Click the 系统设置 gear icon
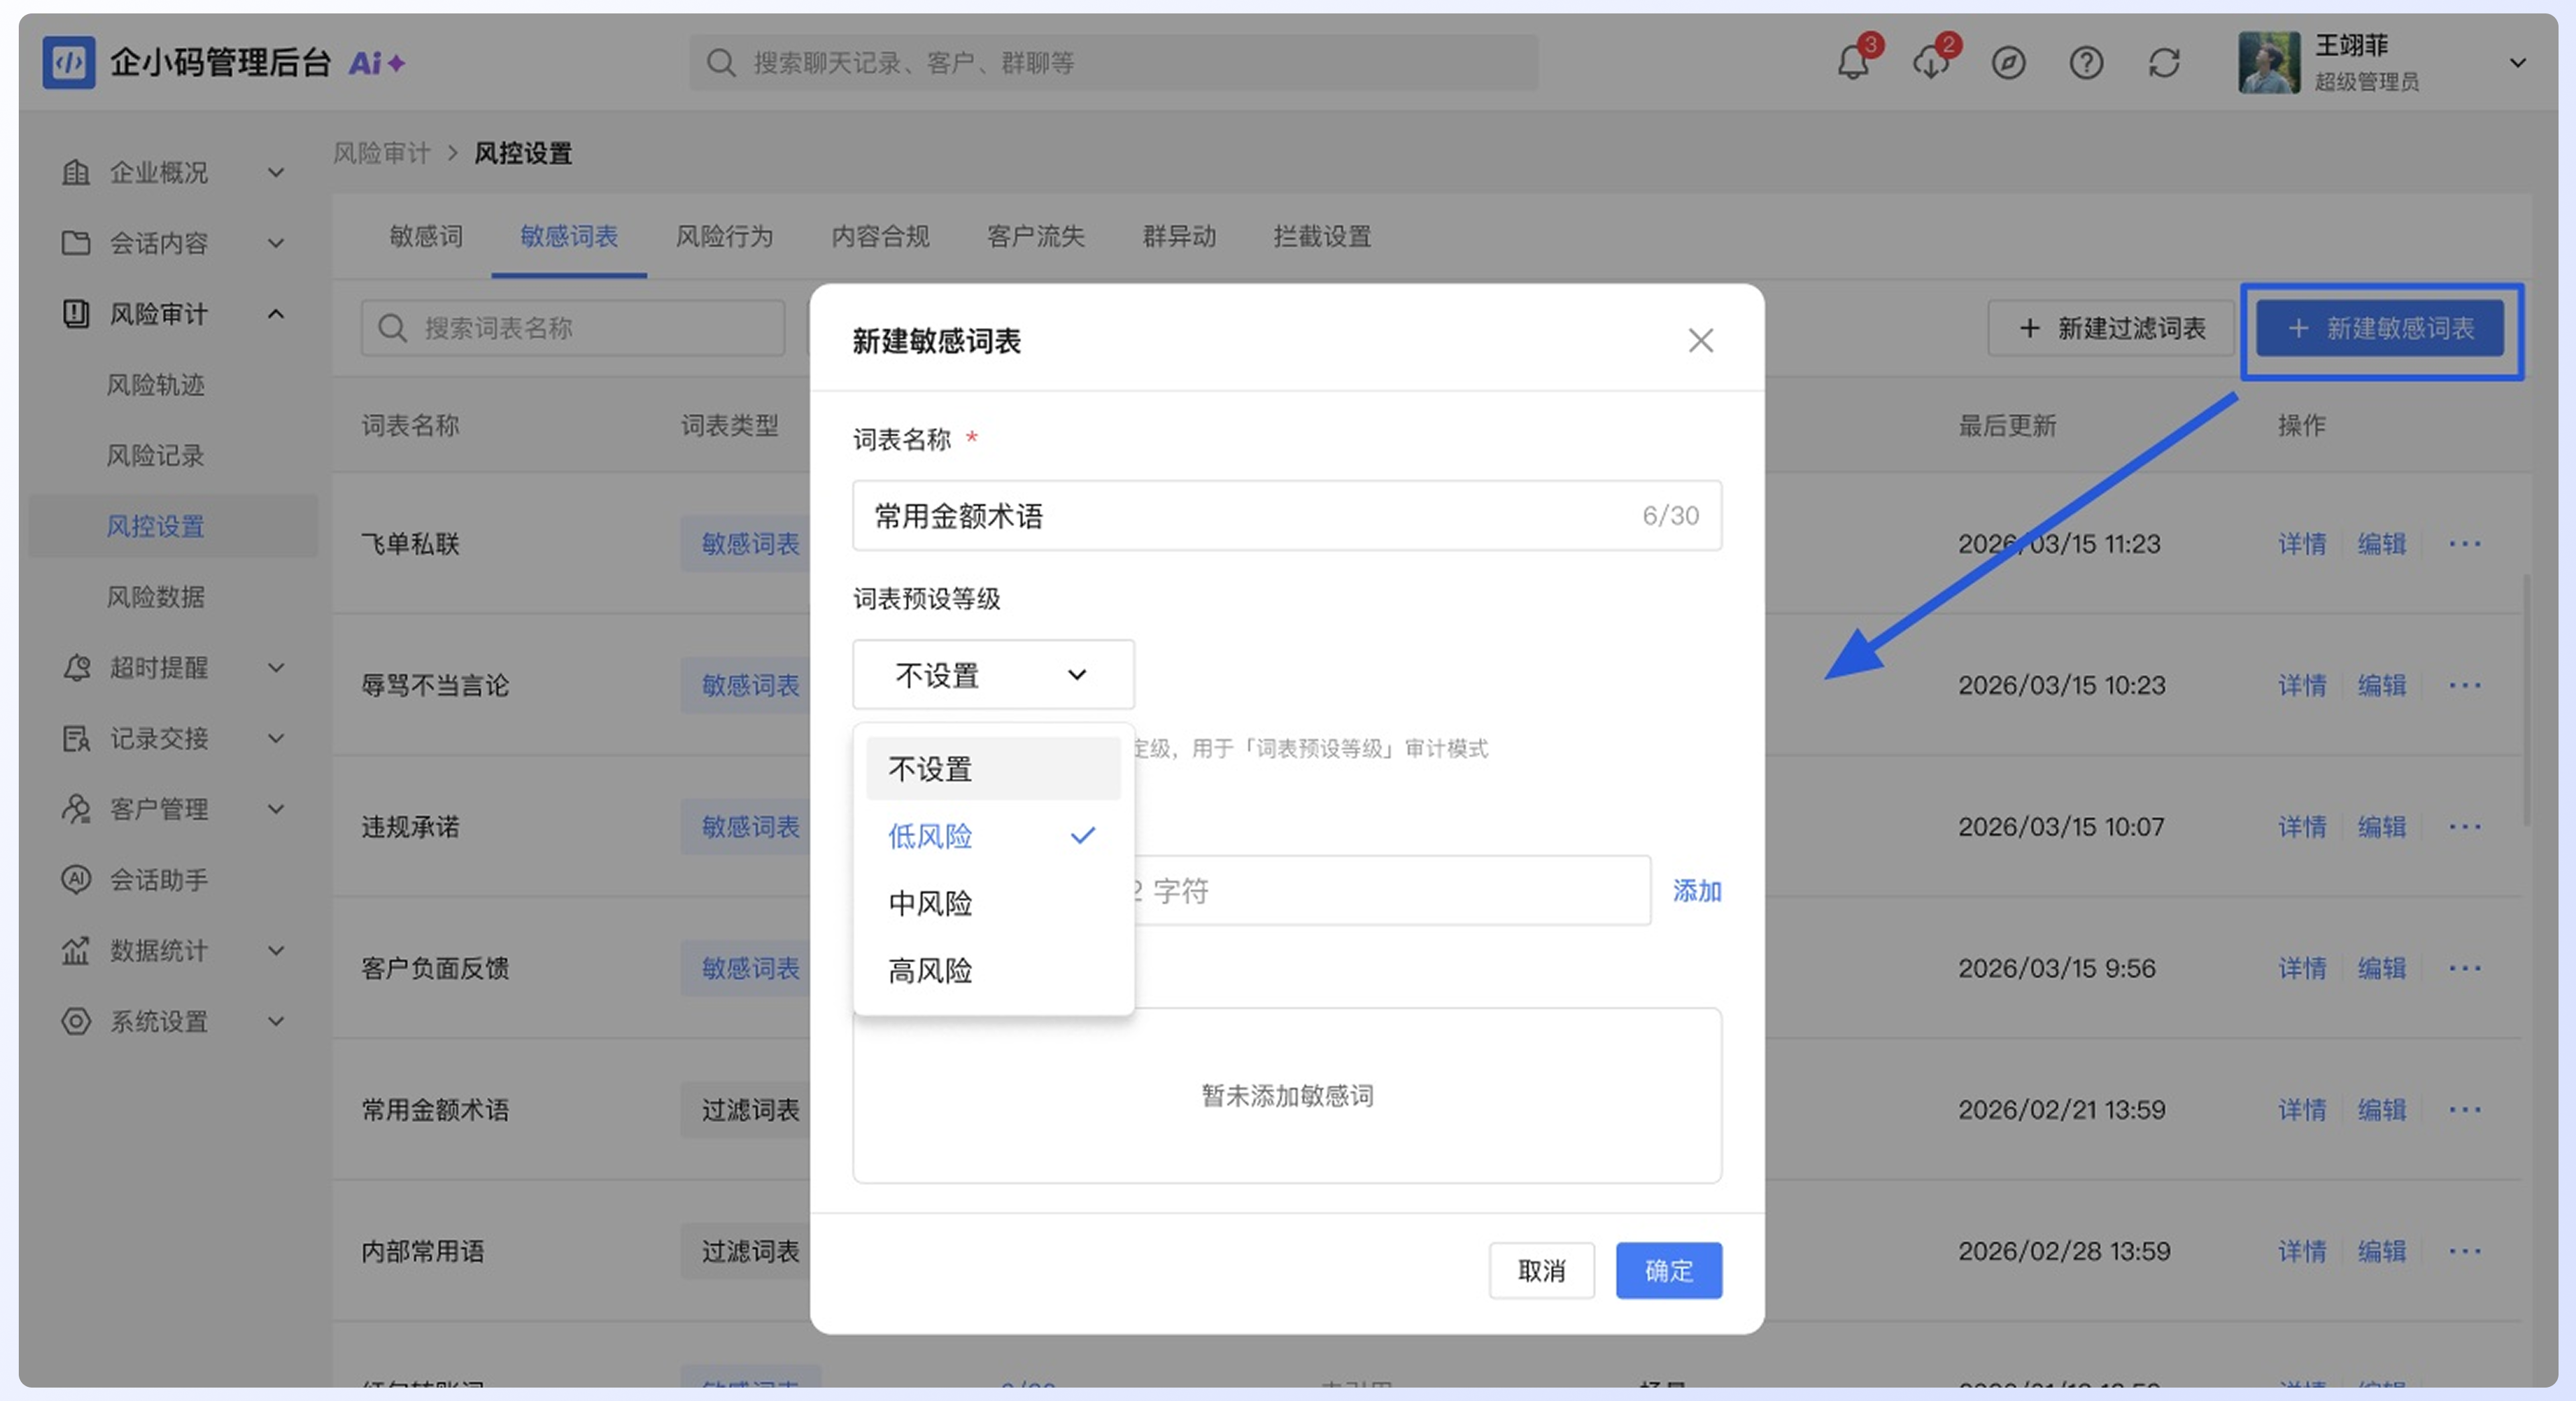 click(x=76, y=1021)
